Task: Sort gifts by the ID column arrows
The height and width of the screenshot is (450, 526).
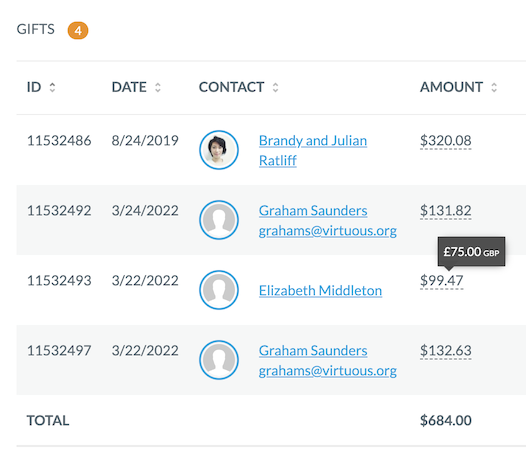Action: [52, 88]
